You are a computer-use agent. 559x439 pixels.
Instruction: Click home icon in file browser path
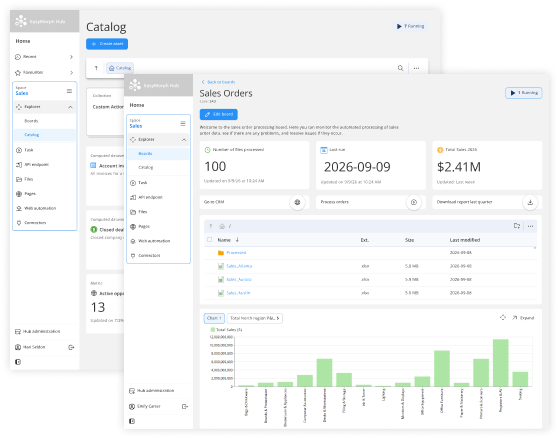pyautogui.click(x=222, y=226)
